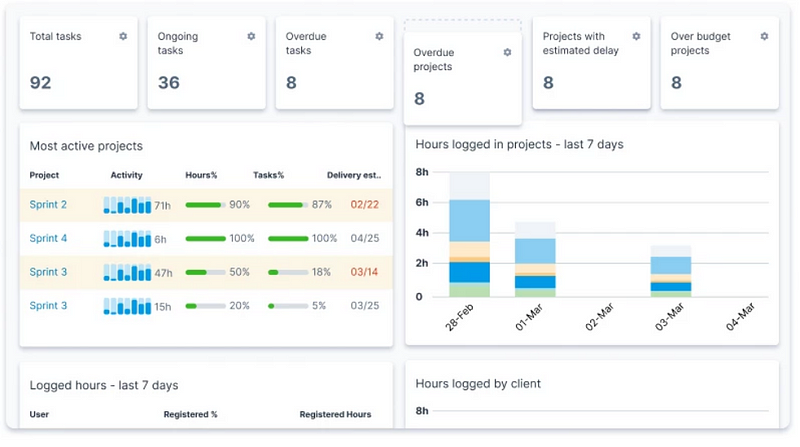Click the Hours% column header
800x447 pixels.
tap(201, 175)
